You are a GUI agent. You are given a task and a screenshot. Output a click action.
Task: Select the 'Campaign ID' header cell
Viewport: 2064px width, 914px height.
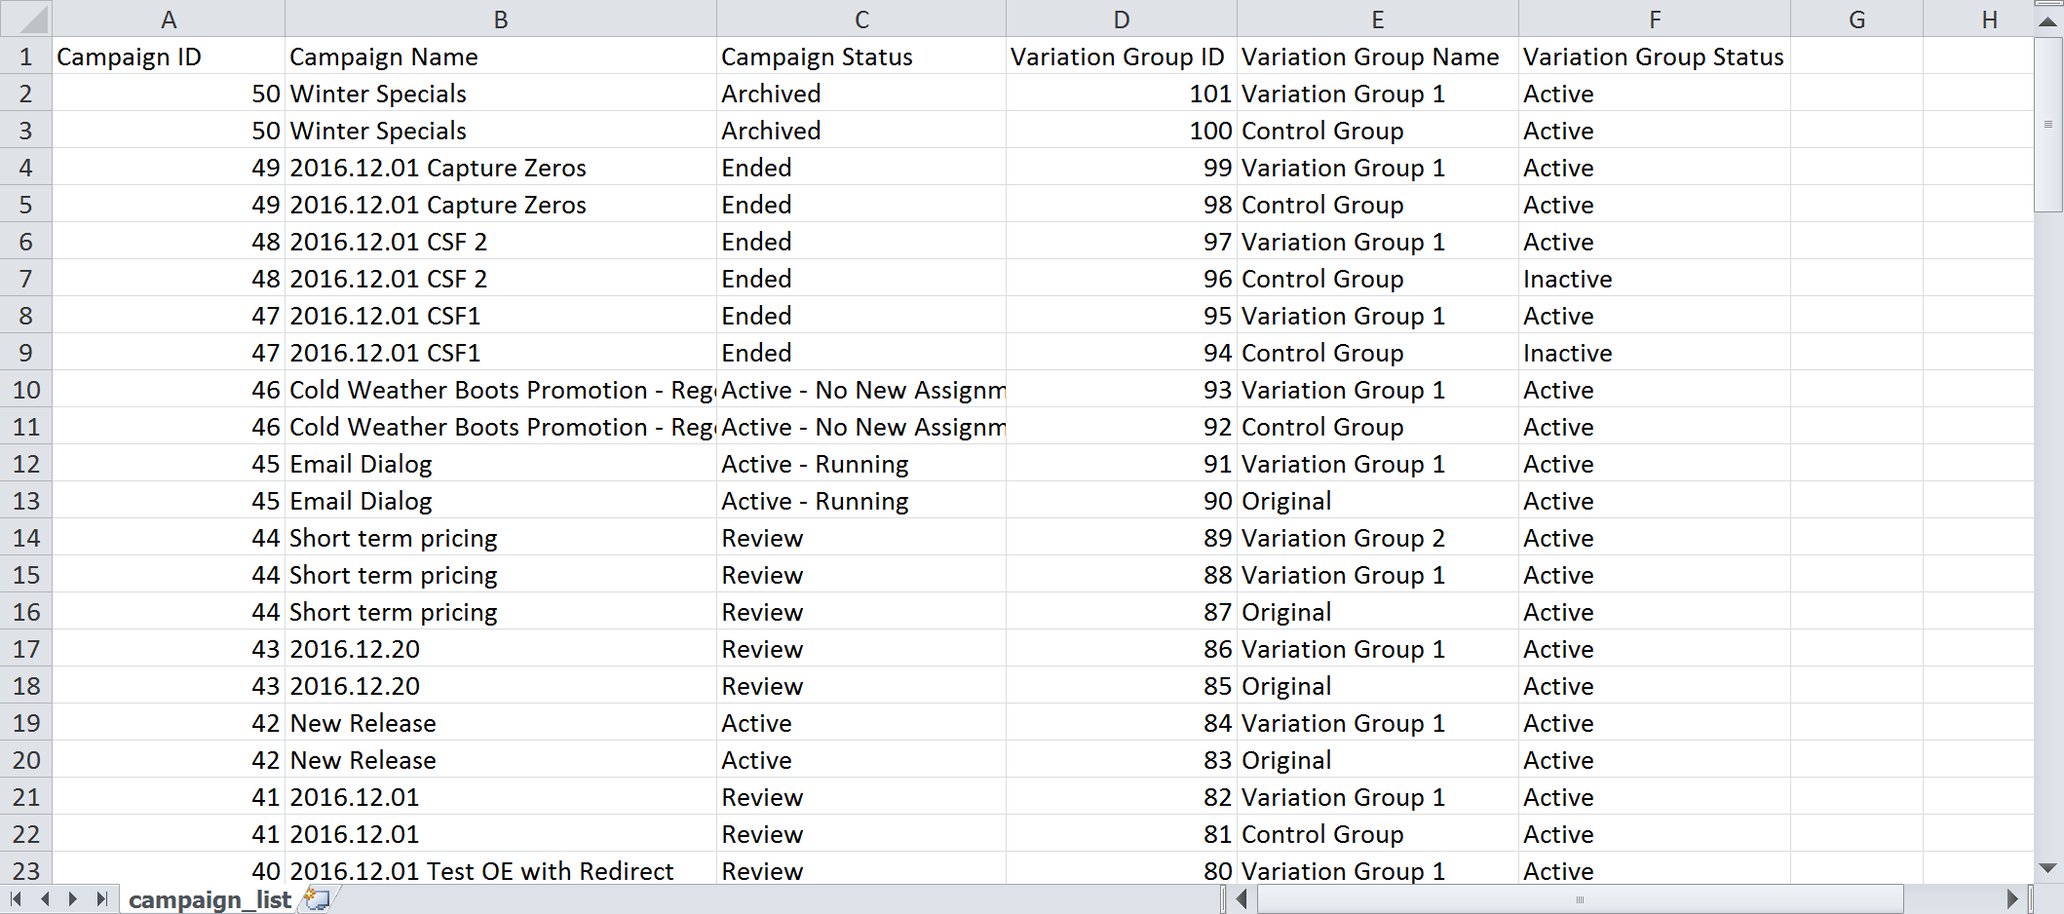click(168, 56)
